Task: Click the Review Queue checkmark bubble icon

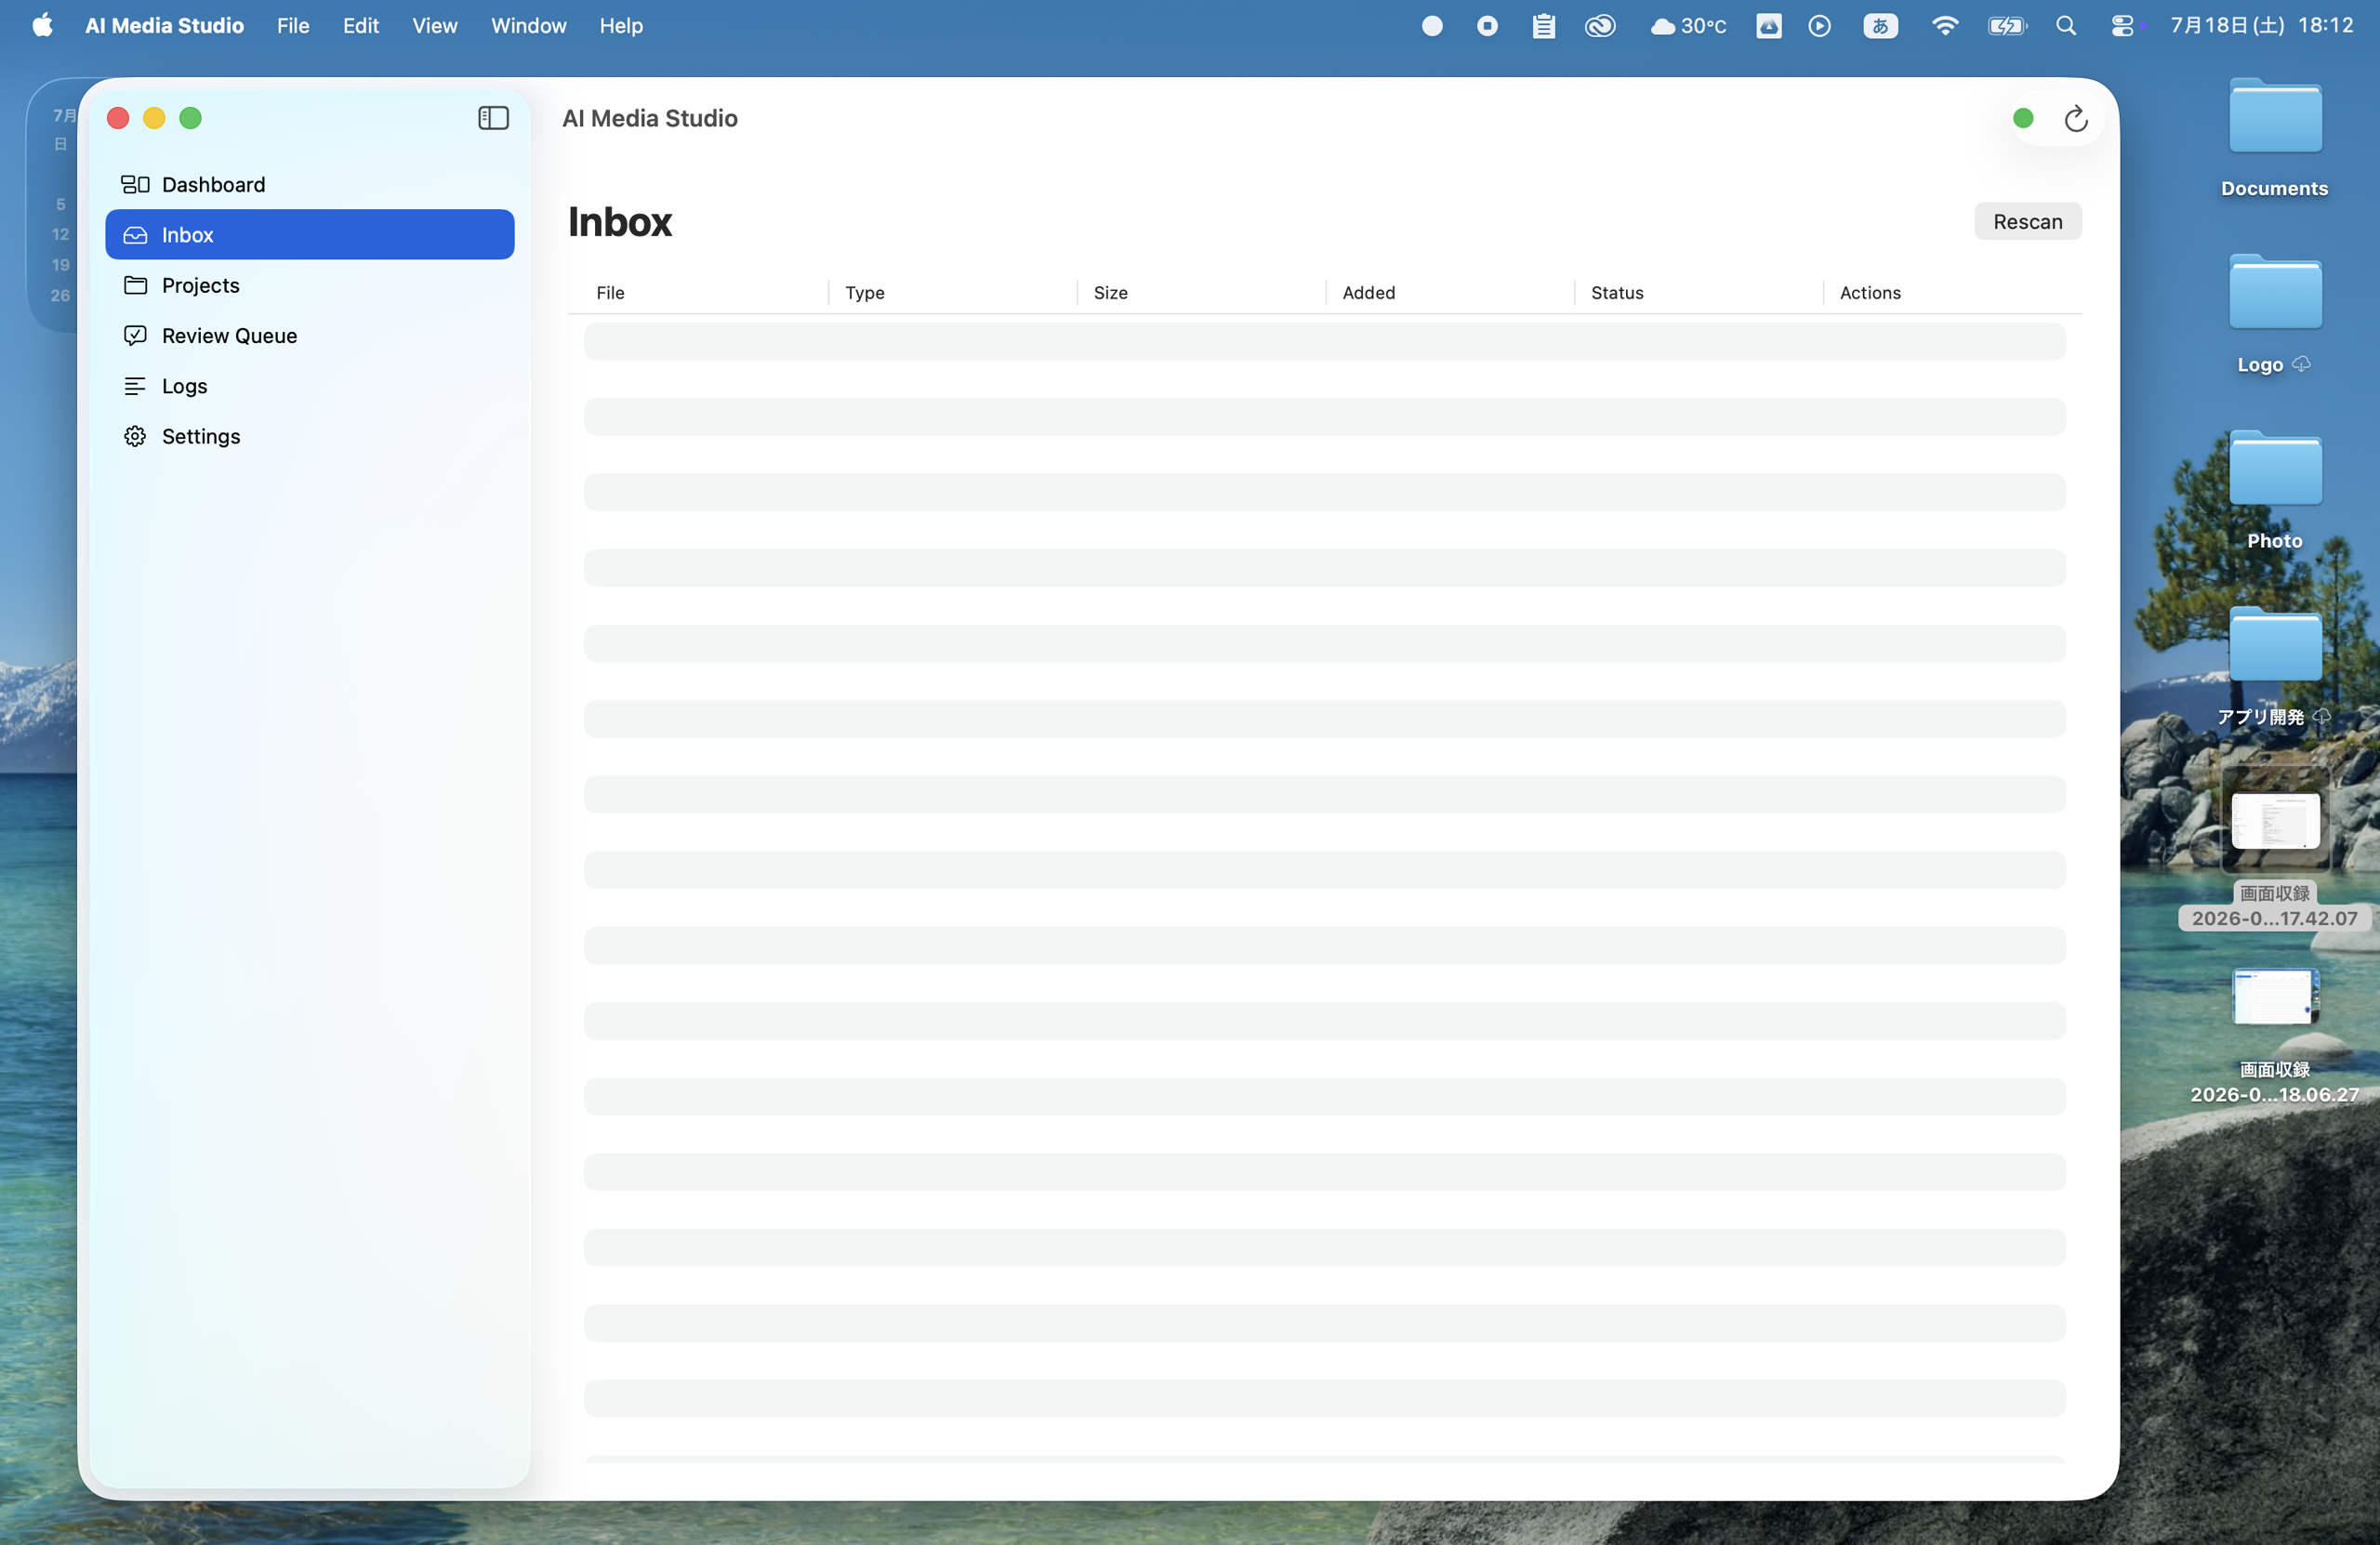Action: click(x=135, y=335)
